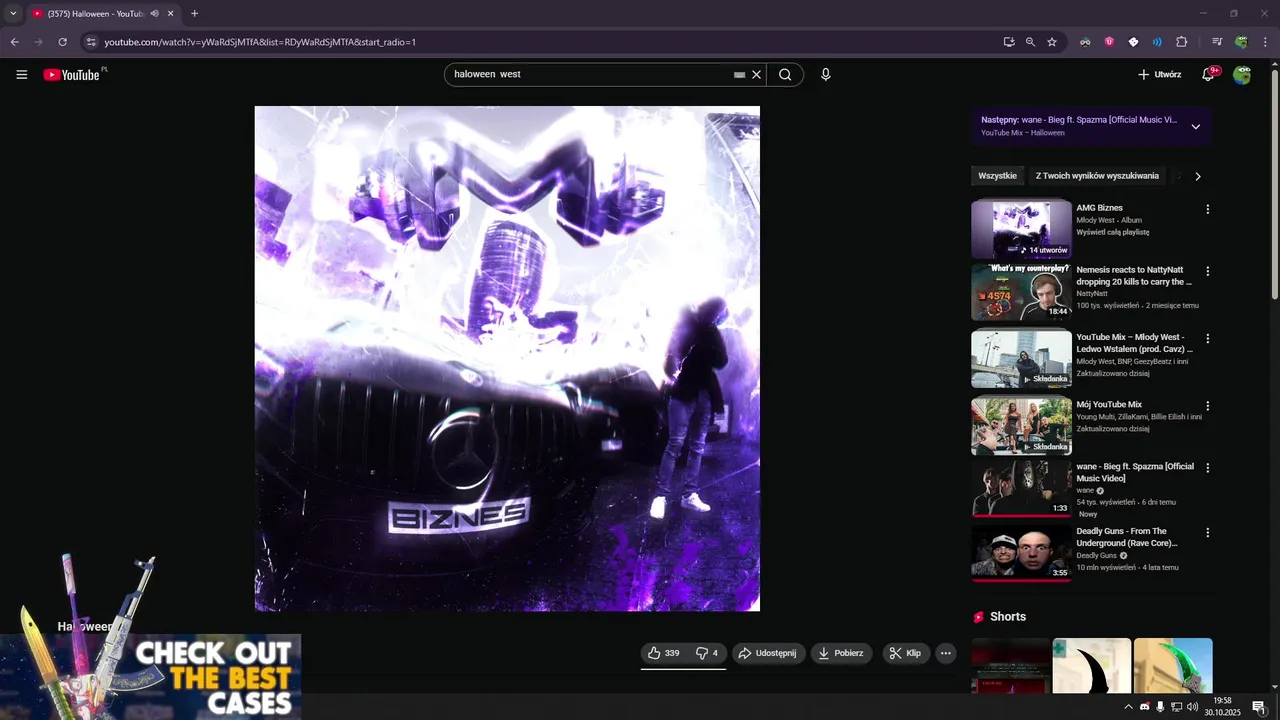This screenshot has height=720, width=1280.
Task: Open more actions ellipsis under video
Action: 946,653
